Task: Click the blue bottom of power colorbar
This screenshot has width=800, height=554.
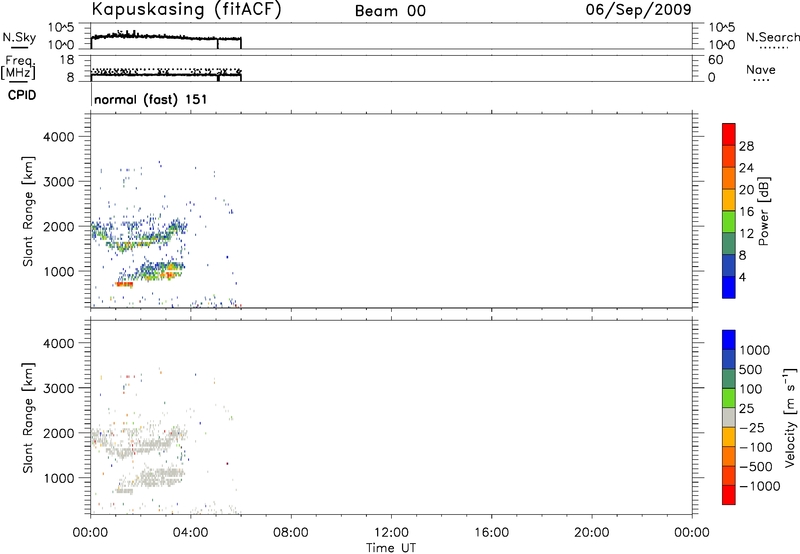Action: (x=729, y=287)
